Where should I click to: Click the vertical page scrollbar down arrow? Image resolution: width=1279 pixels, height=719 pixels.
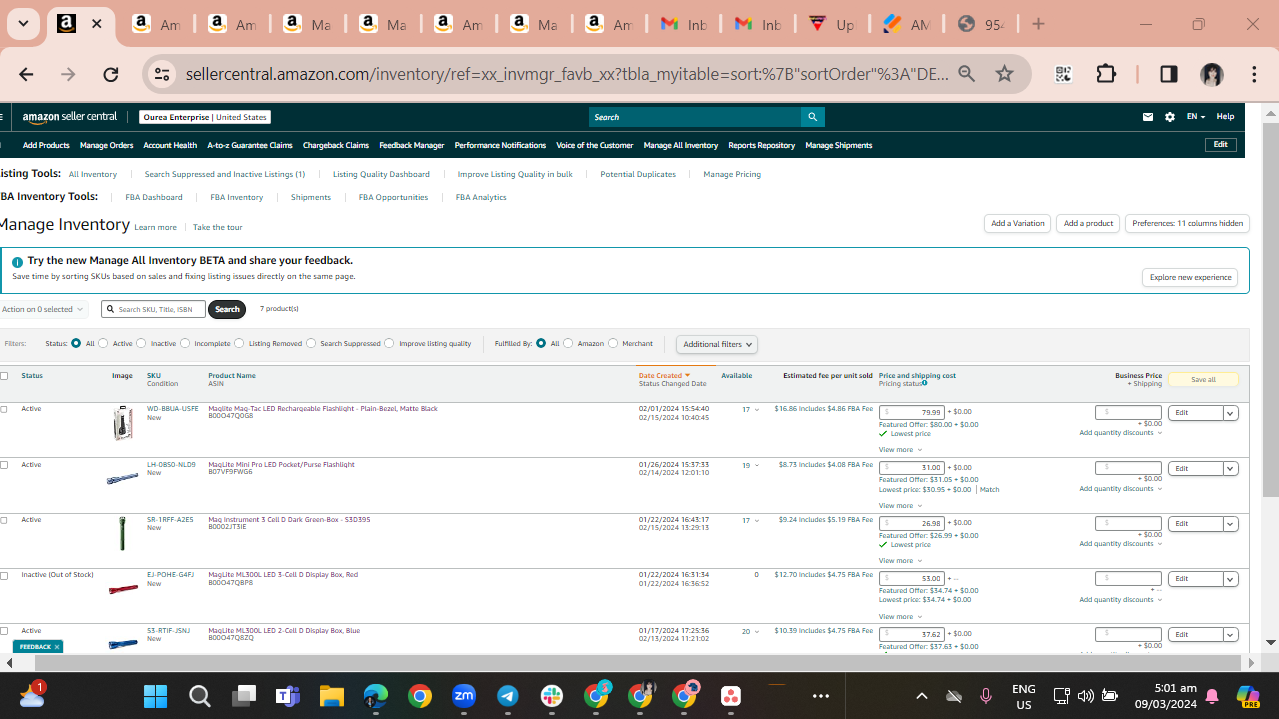coord(1270,643)
